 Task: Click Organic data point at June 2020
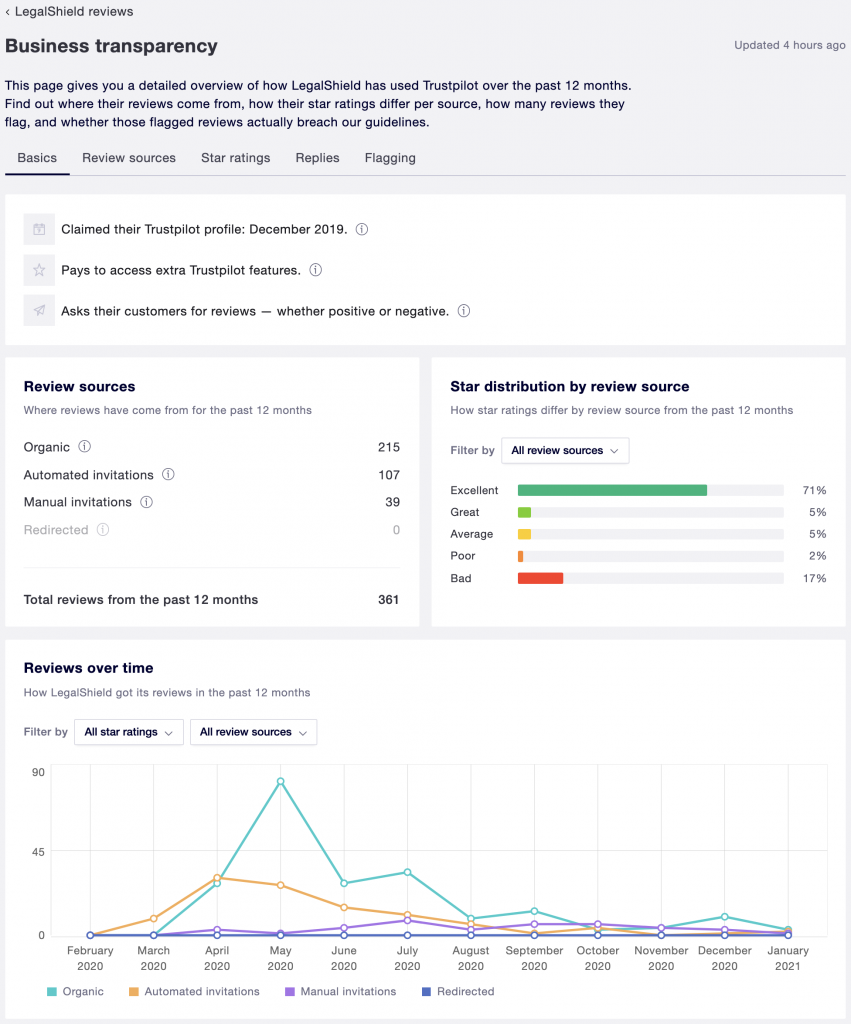[344, 883]
